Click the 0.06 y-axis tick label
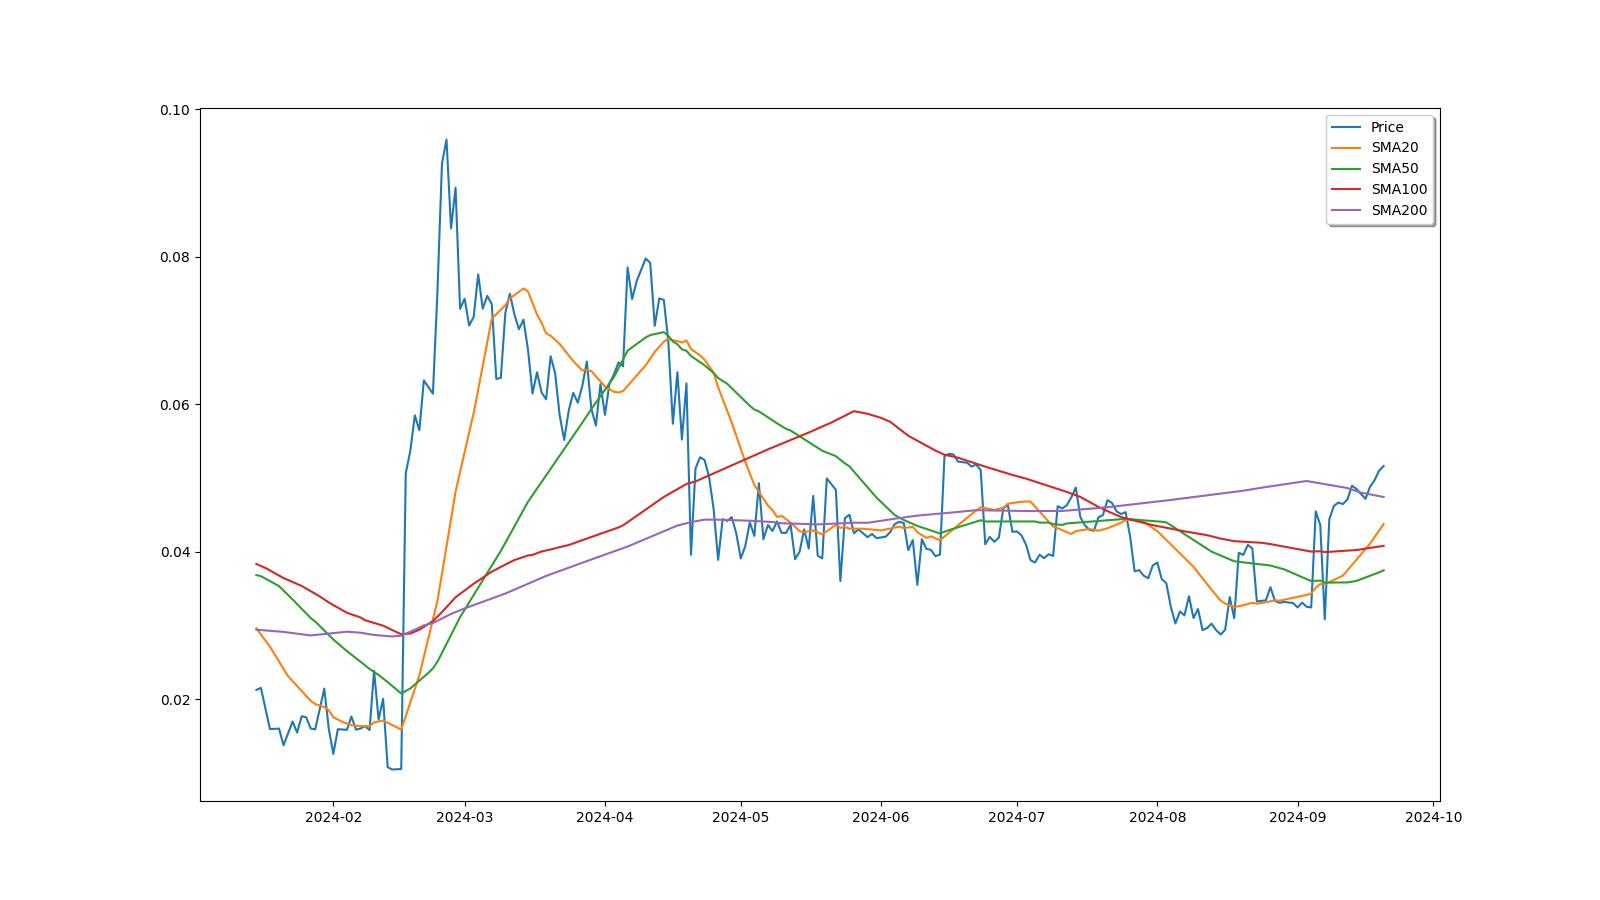This screenshot has width=1600, height=900. (x=175, y=405)
